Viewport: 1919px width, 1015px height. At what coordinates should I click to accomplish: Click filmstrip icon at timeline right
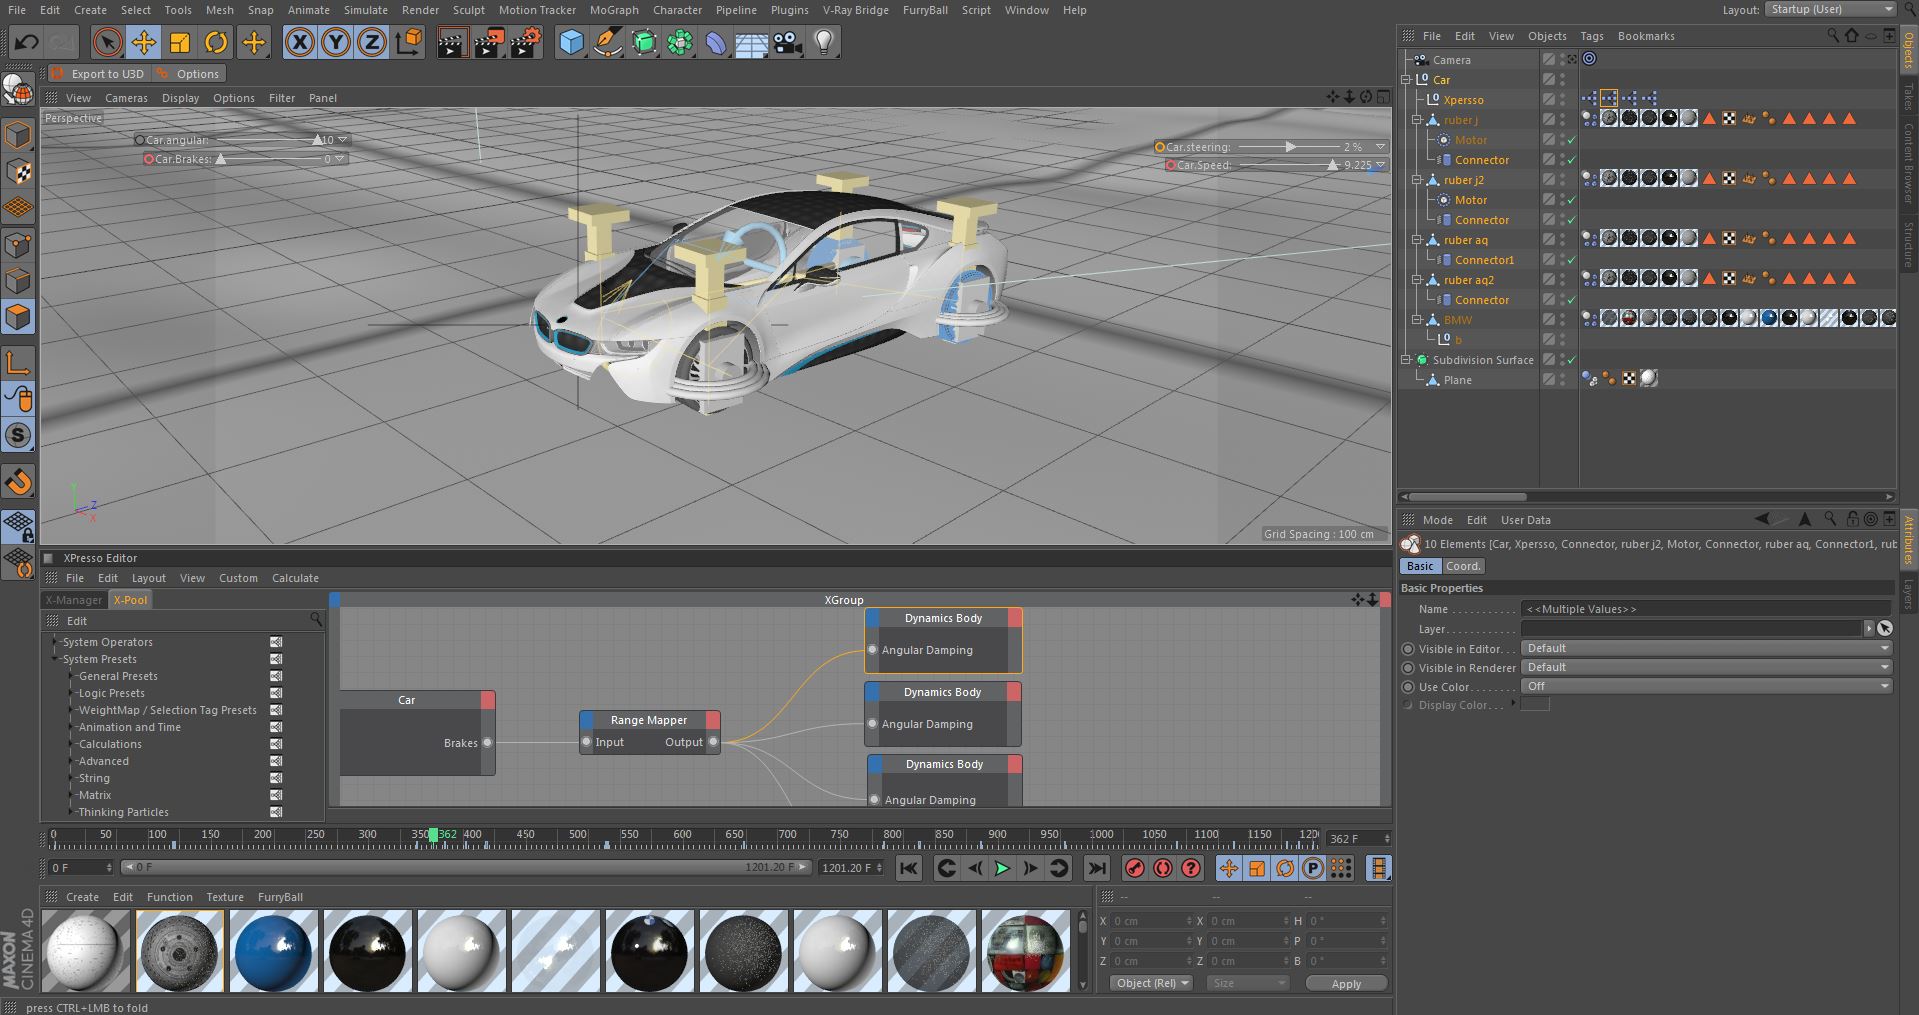click(1379, 868)
